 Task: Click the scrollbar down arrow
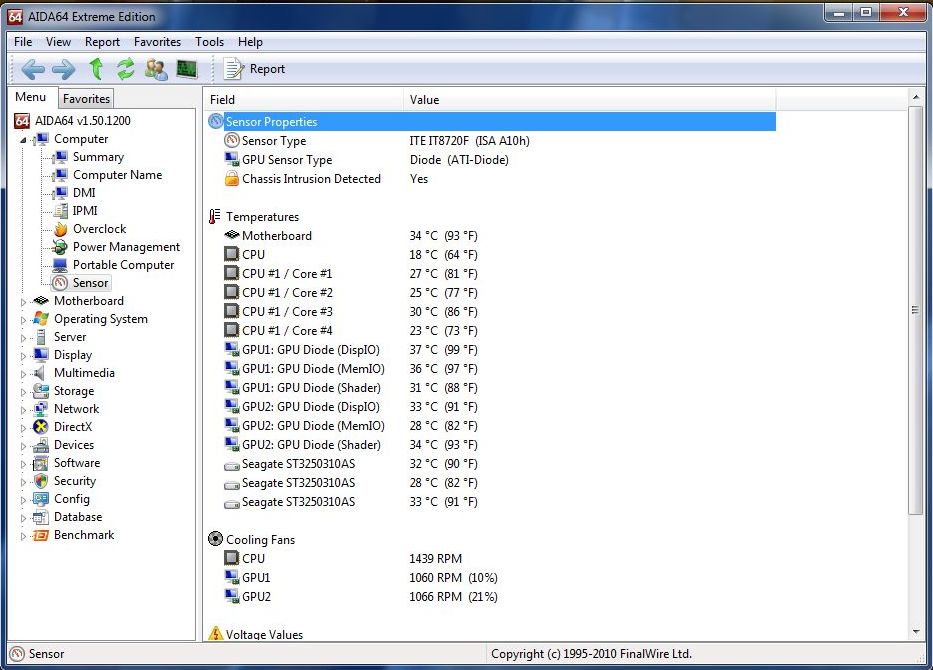[915, 632]
